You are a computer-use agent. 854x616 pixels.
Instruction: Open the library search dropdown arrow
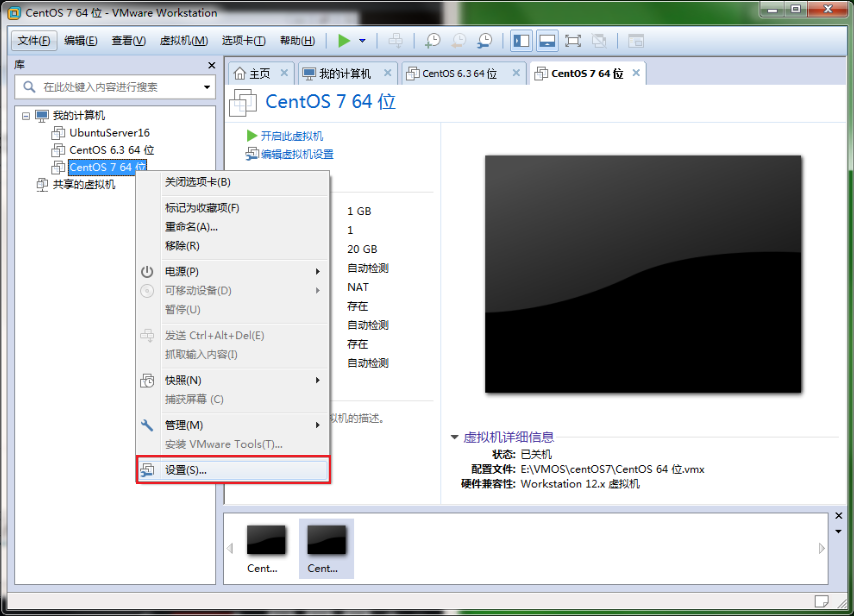click(207, 87)
